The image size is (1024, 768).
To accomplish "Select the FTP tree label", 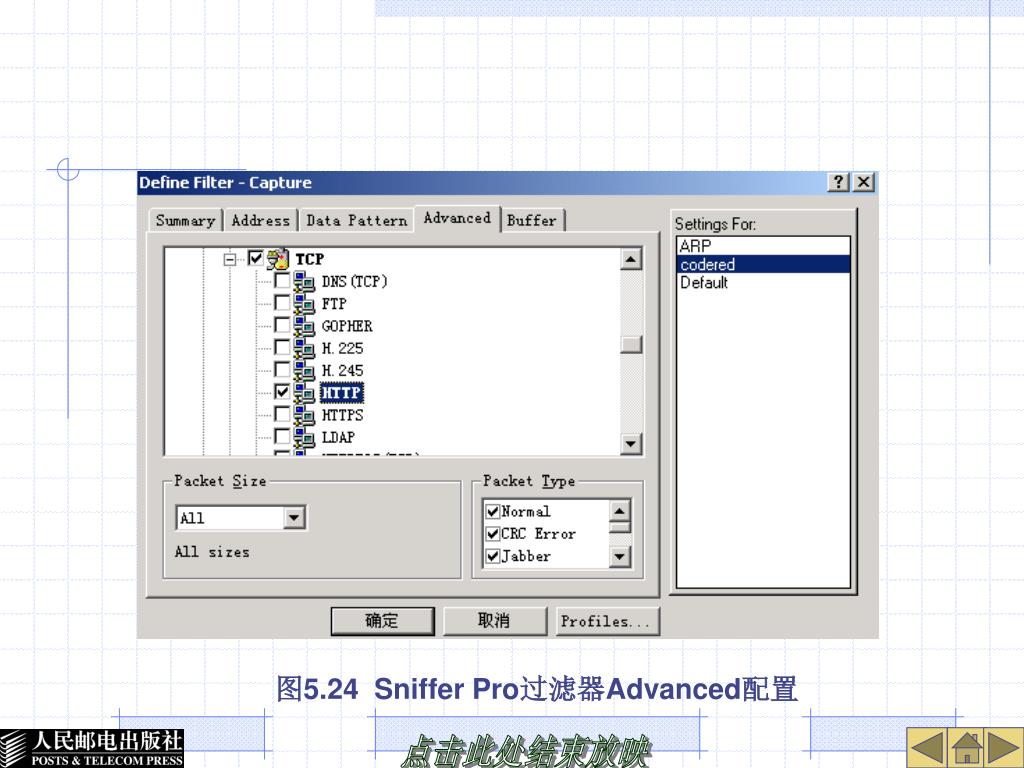I will point(334,304).
